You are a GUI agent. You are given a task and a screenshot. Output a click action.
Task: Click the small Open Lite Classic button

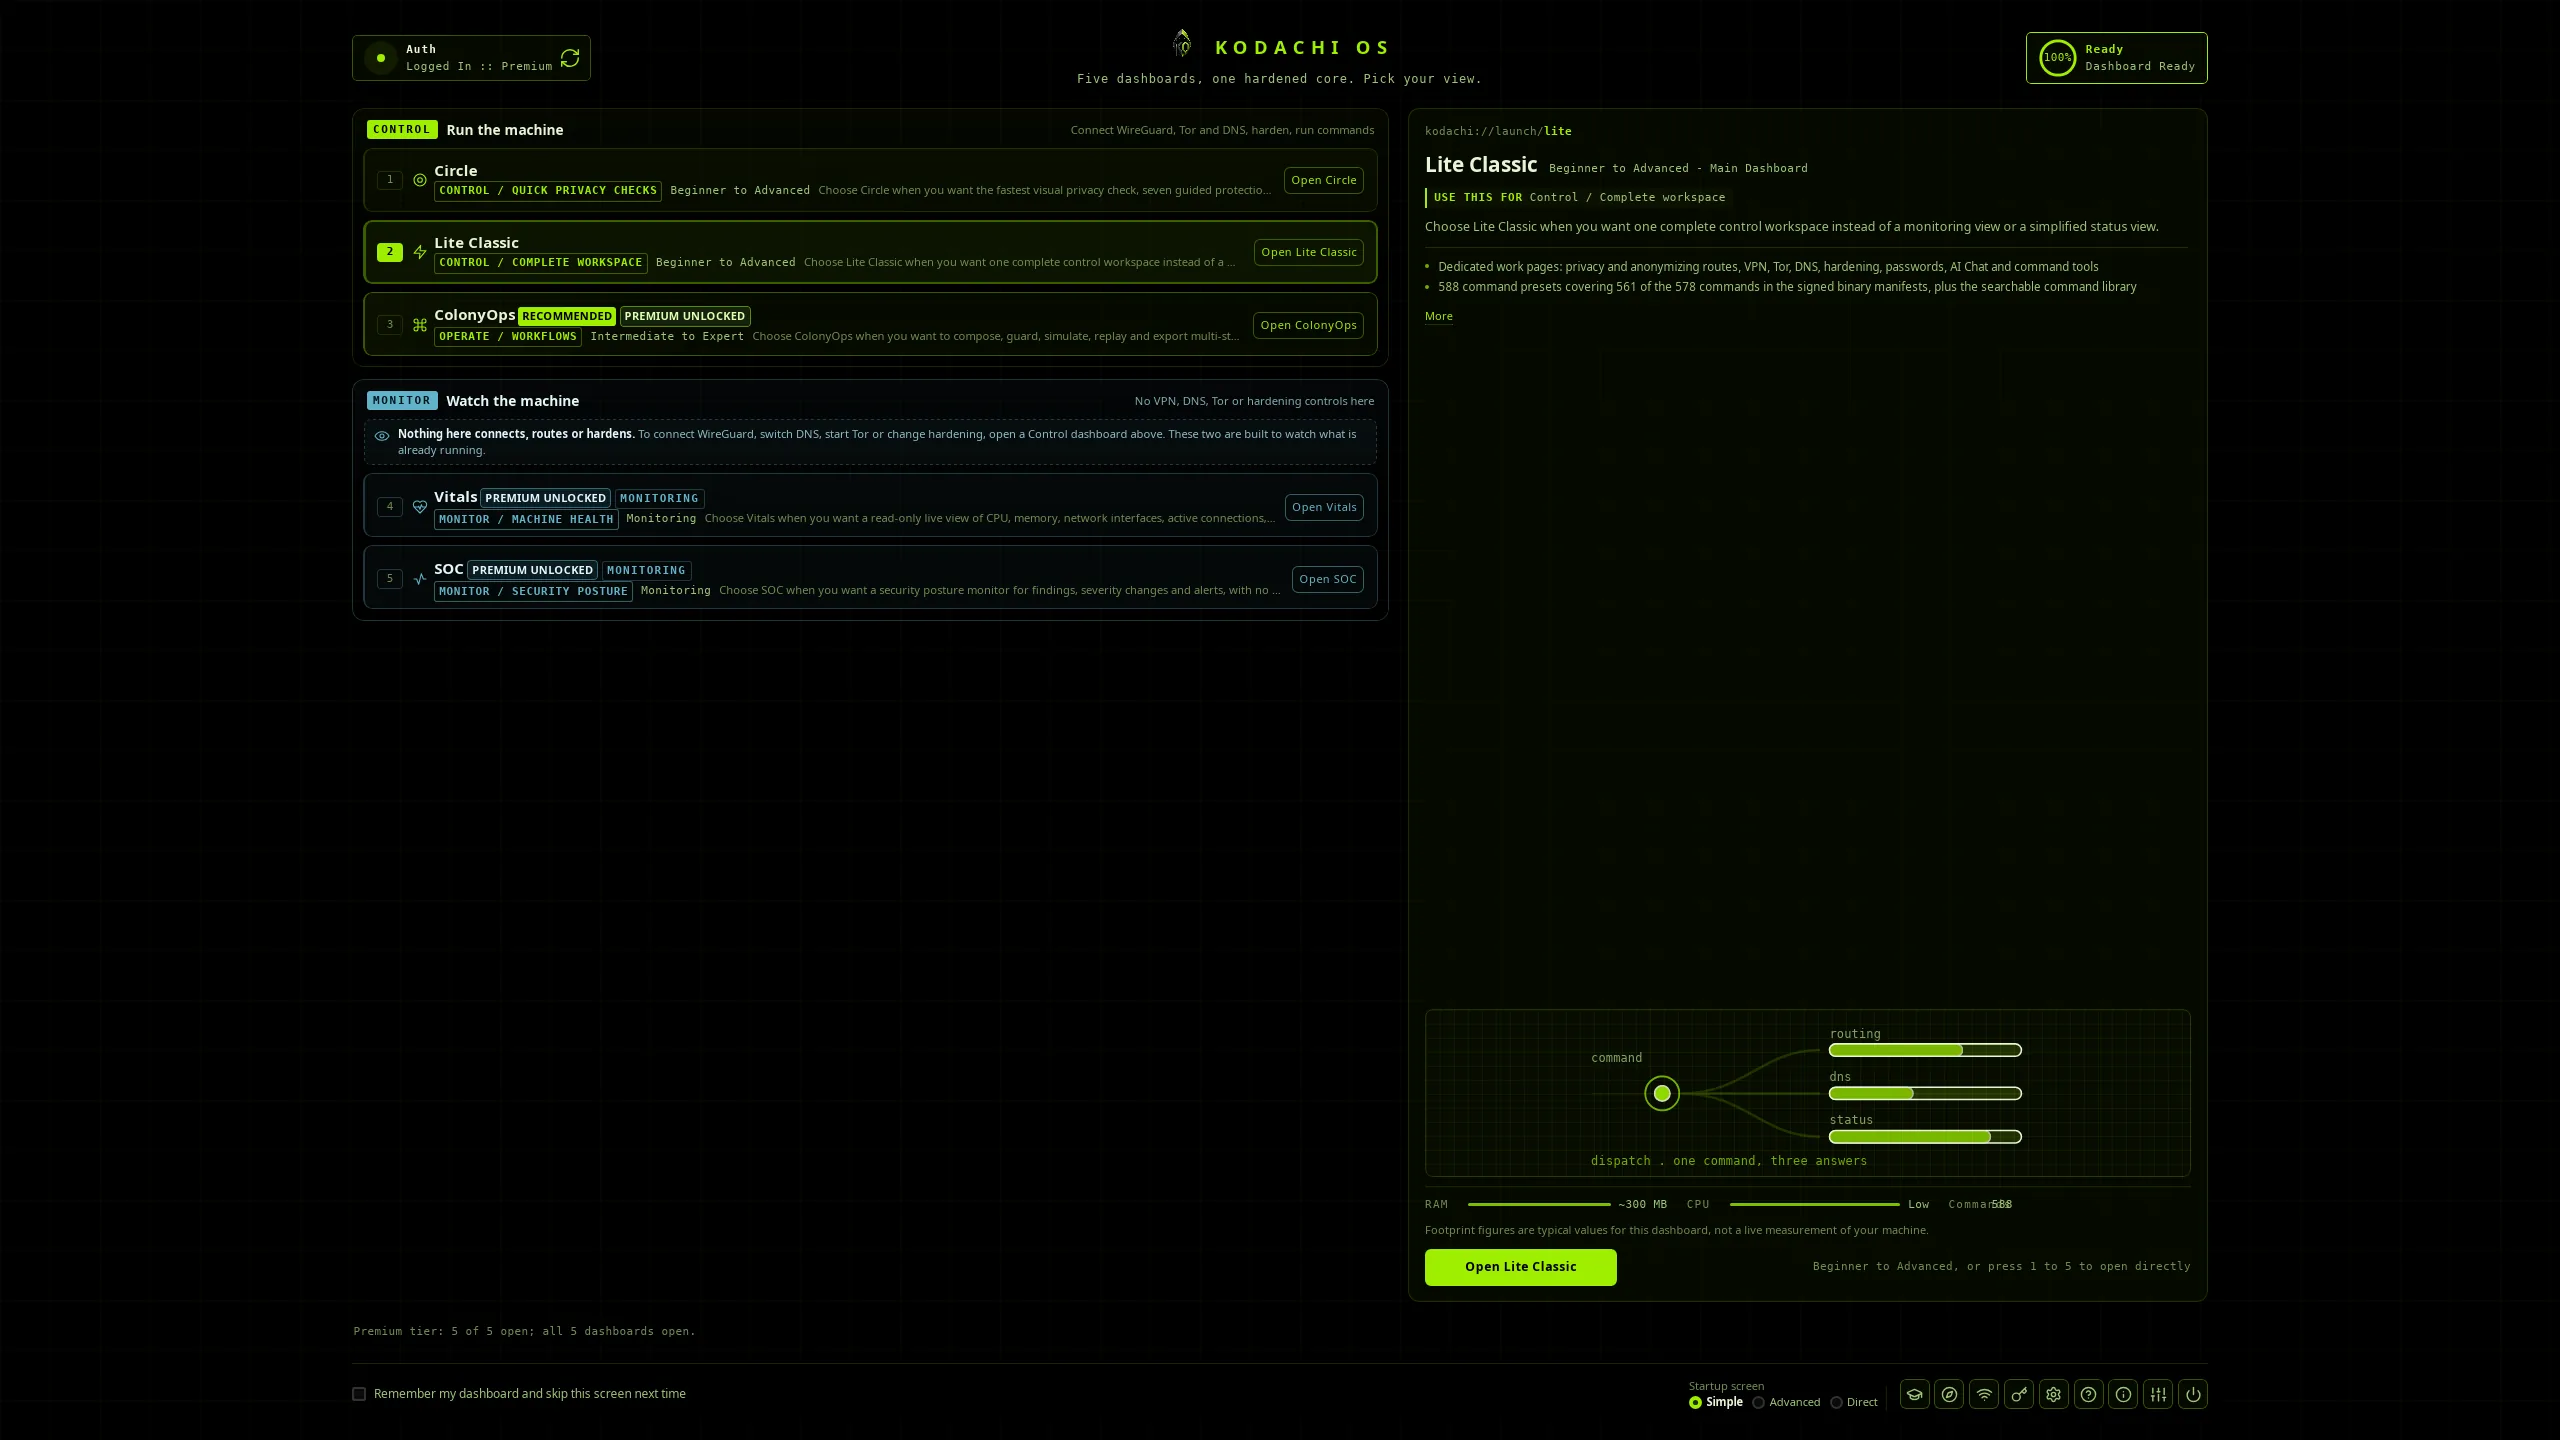[1308, 252]
